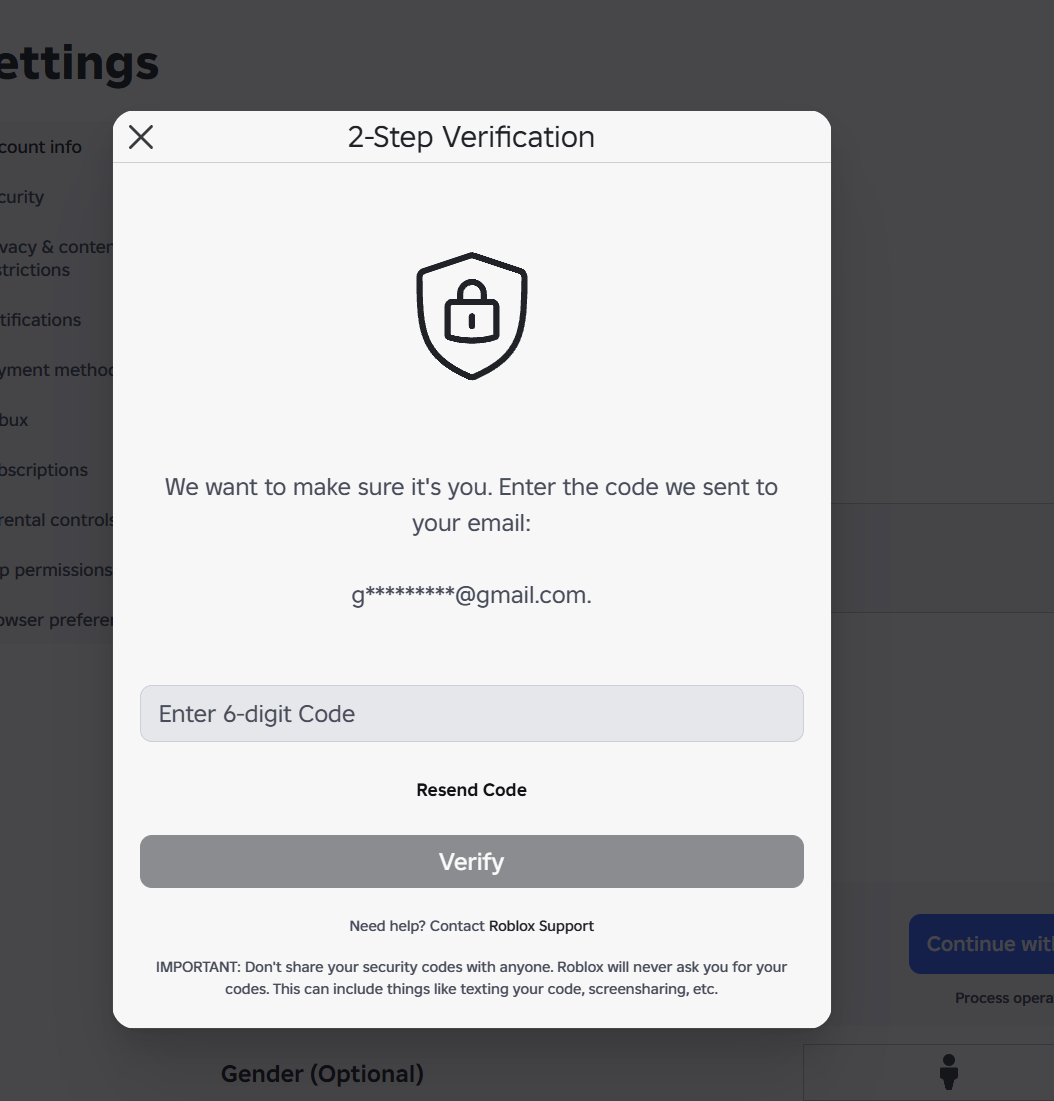
Task: Open the App permissions tab
Action: click(56, 569)
